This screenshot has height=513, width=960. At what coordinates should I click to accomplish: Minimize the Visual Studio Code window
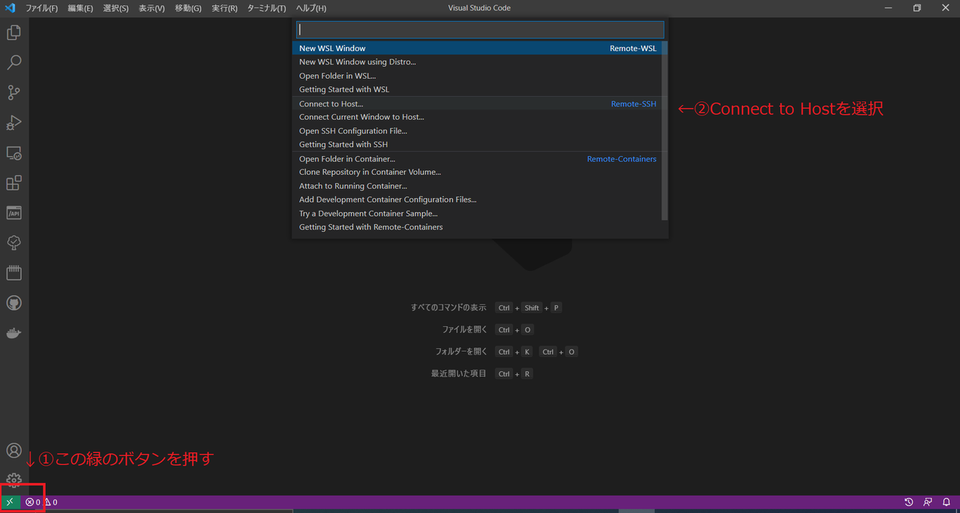[x=888, y=8]
